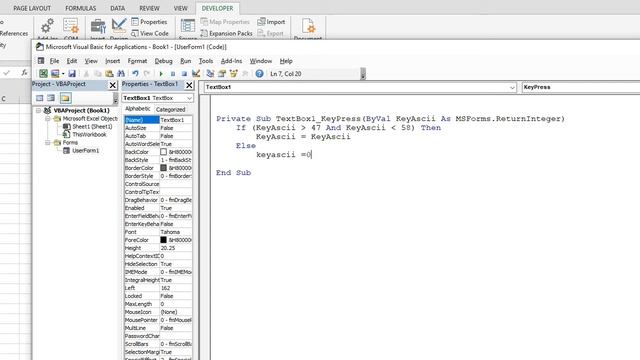Click View Microsoft Excel toolbar icon
640x360 pixels.
[43, 73]
